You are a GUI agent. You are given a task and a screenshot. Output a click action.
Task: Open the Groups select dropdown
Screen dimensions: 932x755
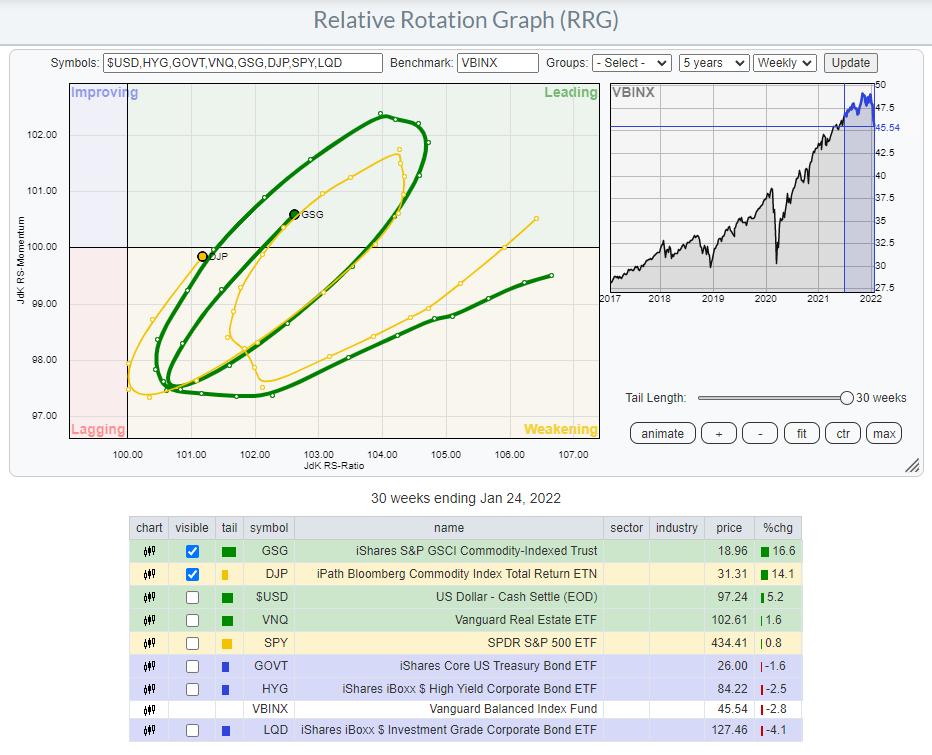coord(631,63)
